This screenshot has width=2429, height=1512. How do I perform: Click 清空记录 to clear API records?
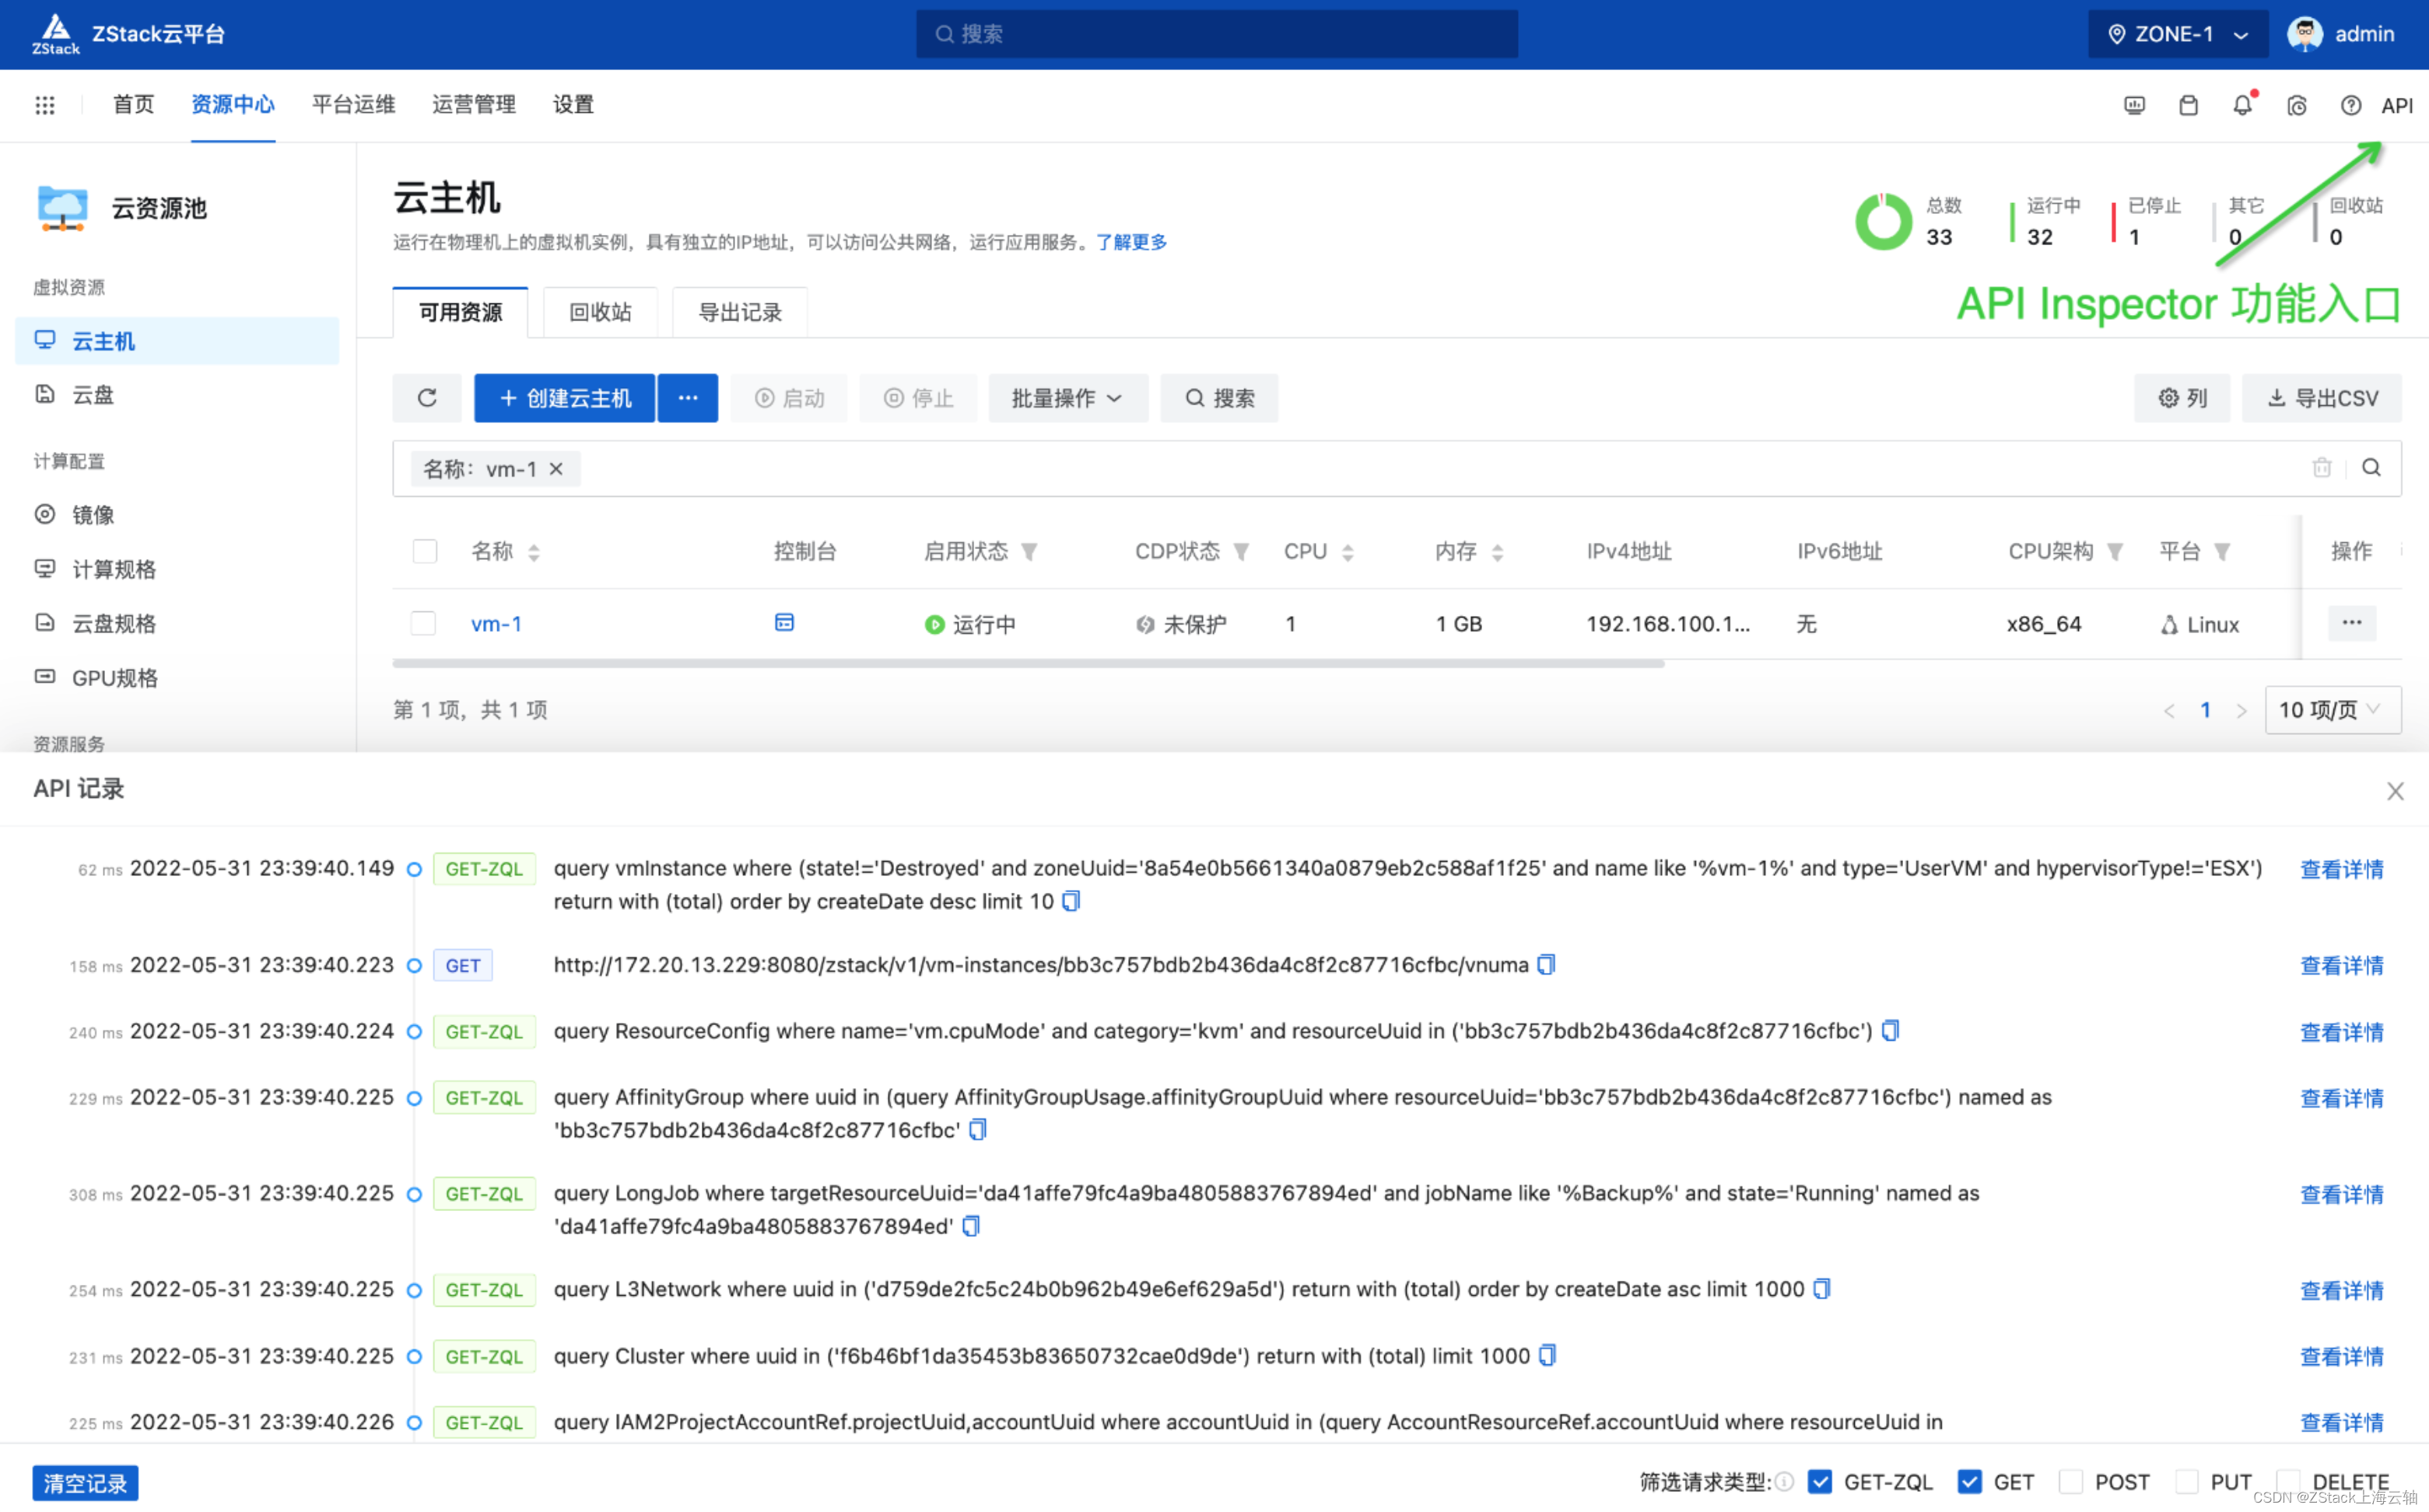pos(85,1482)
